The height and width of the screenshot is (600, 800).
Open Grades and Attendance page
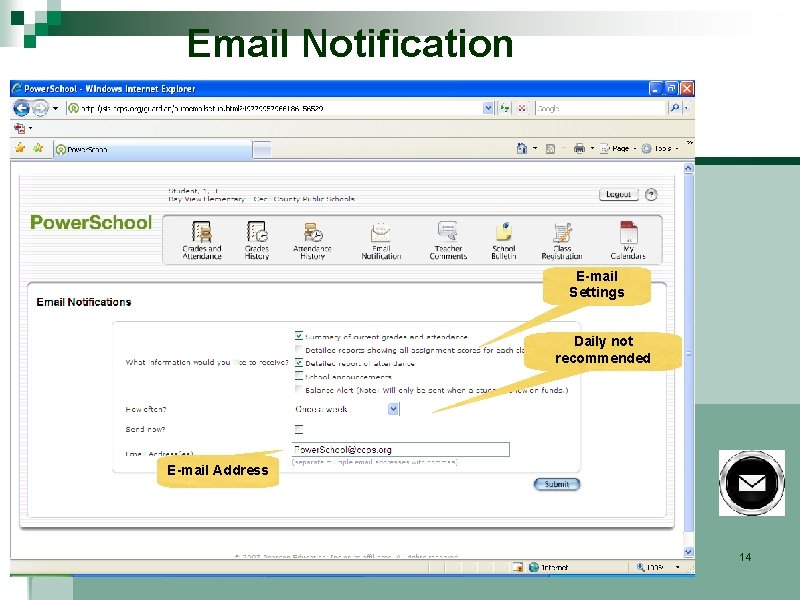(202, 240)
